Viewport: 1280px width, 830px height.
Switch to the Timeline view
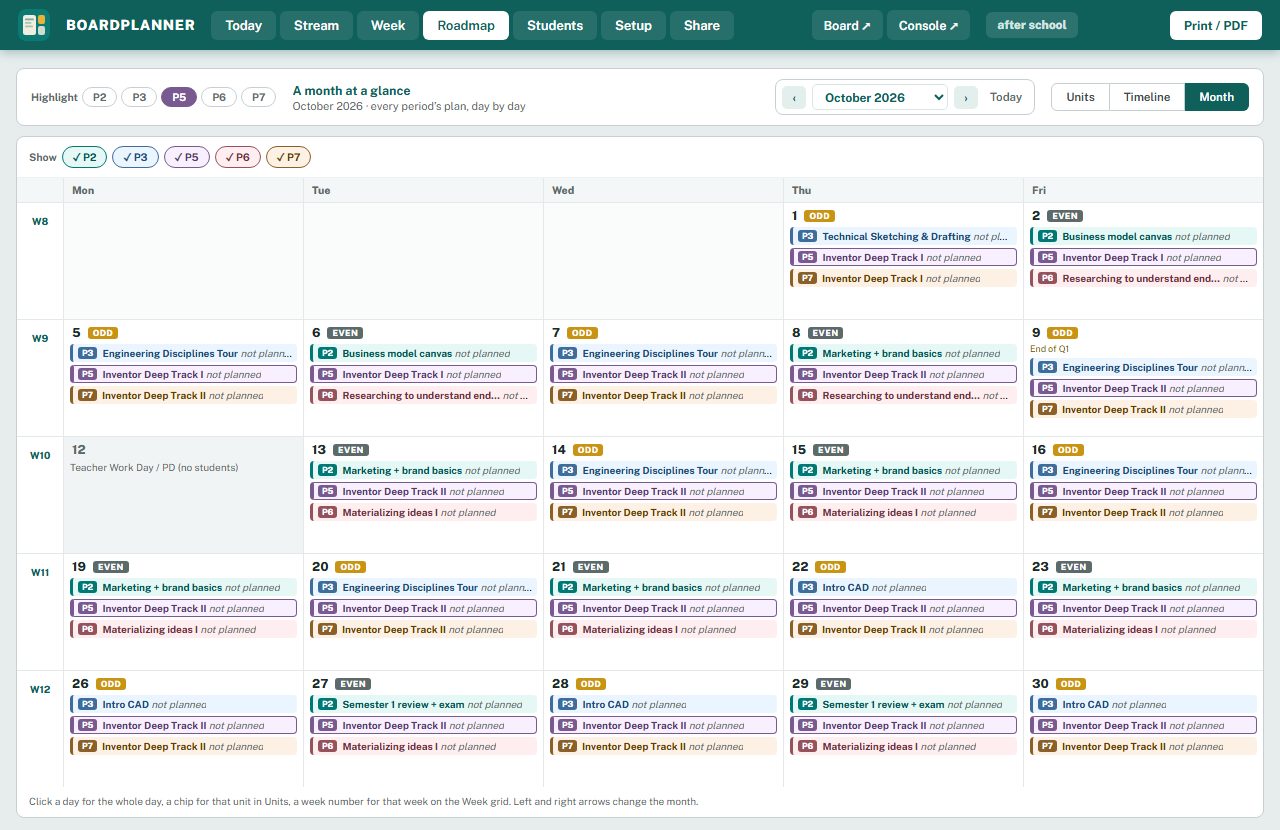point(1147,97)
